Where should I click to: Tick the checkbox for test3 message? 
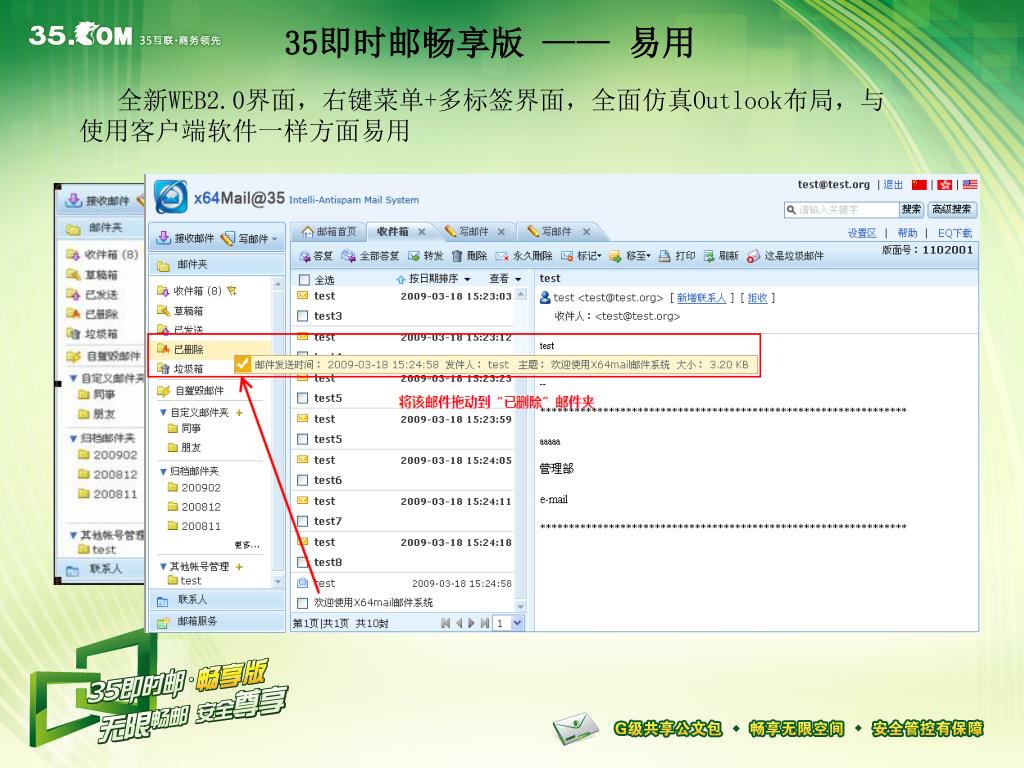pos(302,316)
